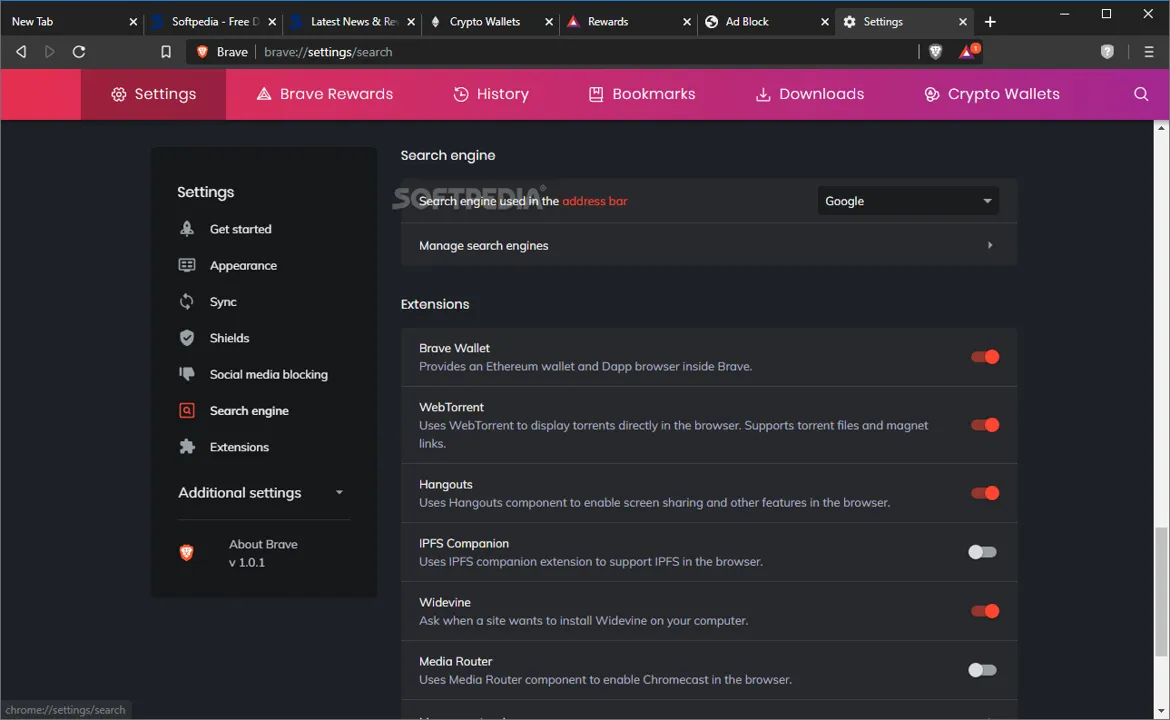The width and height of the screenshot is (1170, 720).
Task: Toggle off the Hangouts extension
Action: (984, 492)
